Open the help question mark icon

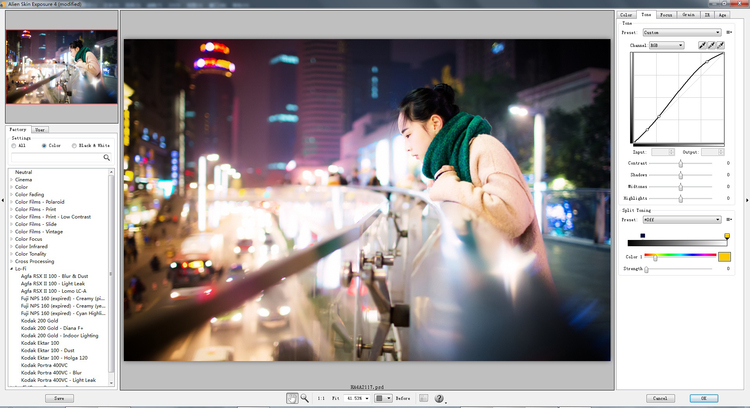[x=439, y=398]
